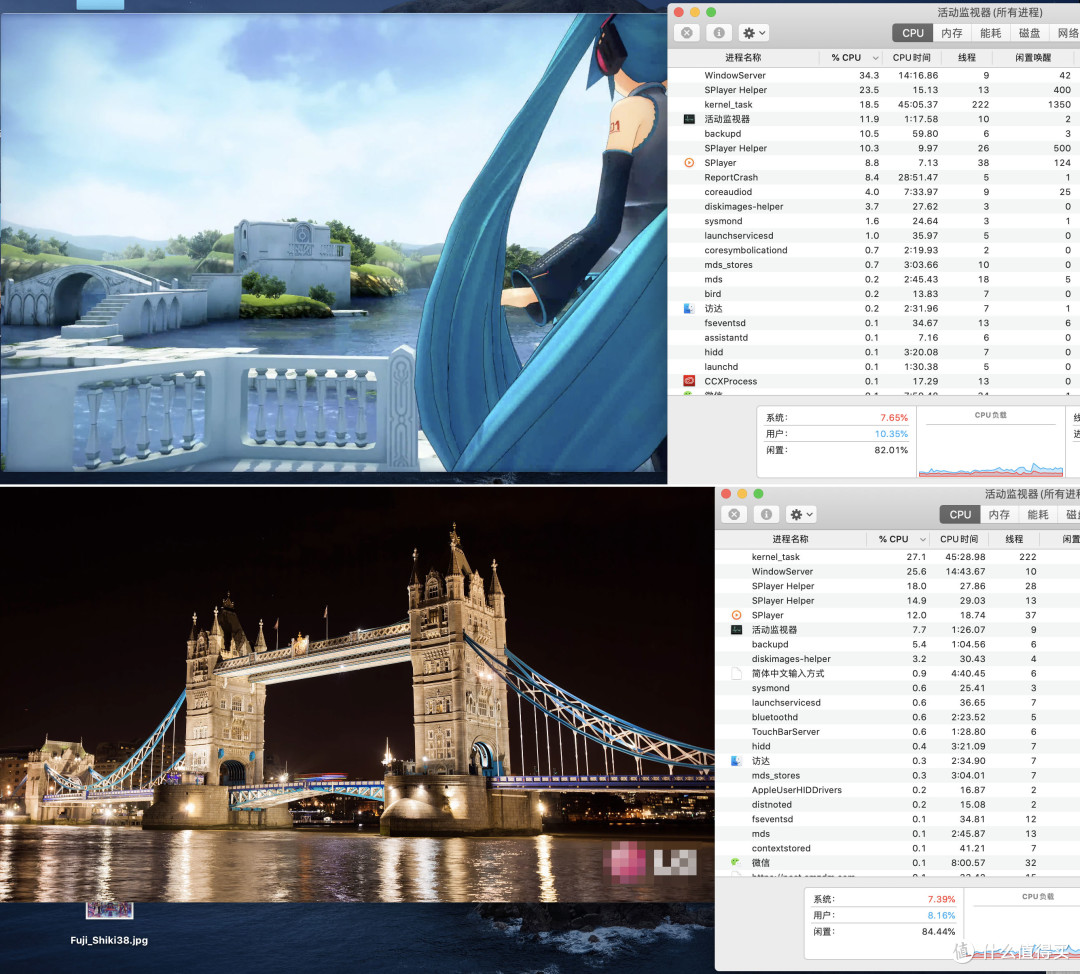Select AppleUserHIDDrivers row in lower window
Image resolution: width=1080 pixels, height=974 pixels.
pyautogui.click(x=897, y=790)
